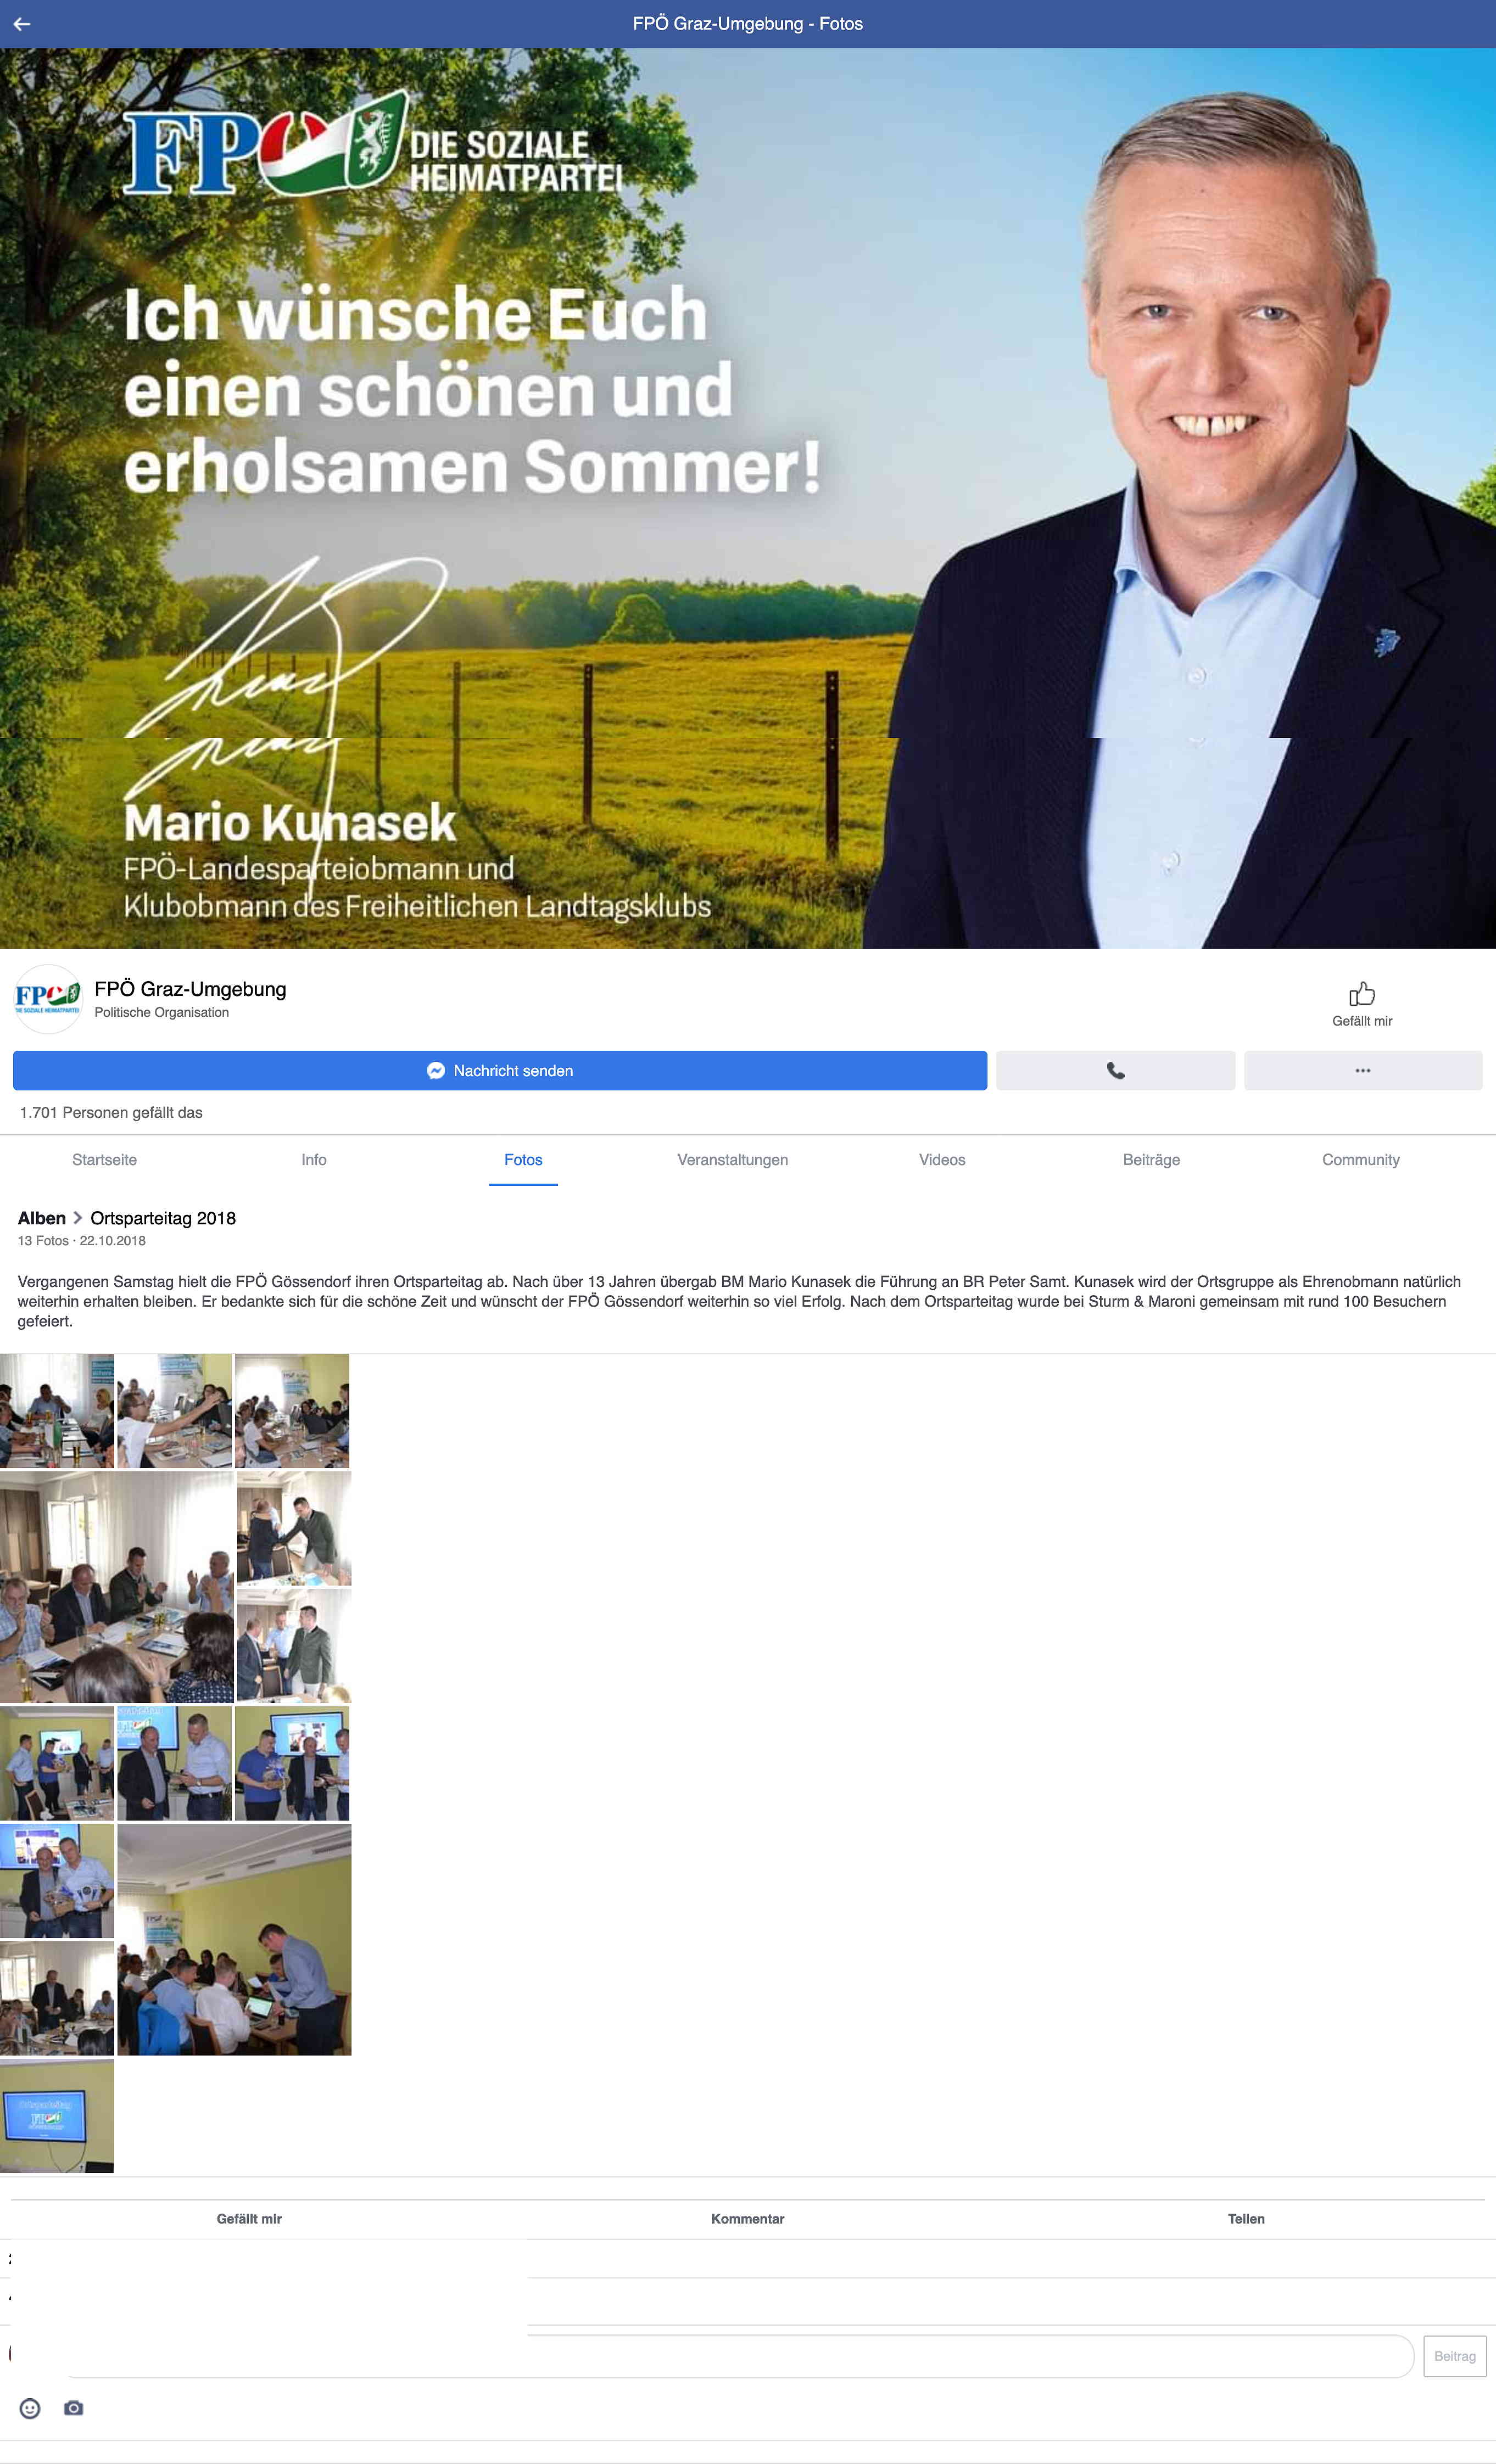Submit comment with the Beitrag button
The image size is (1496, 2464).
(1455, 2357)
